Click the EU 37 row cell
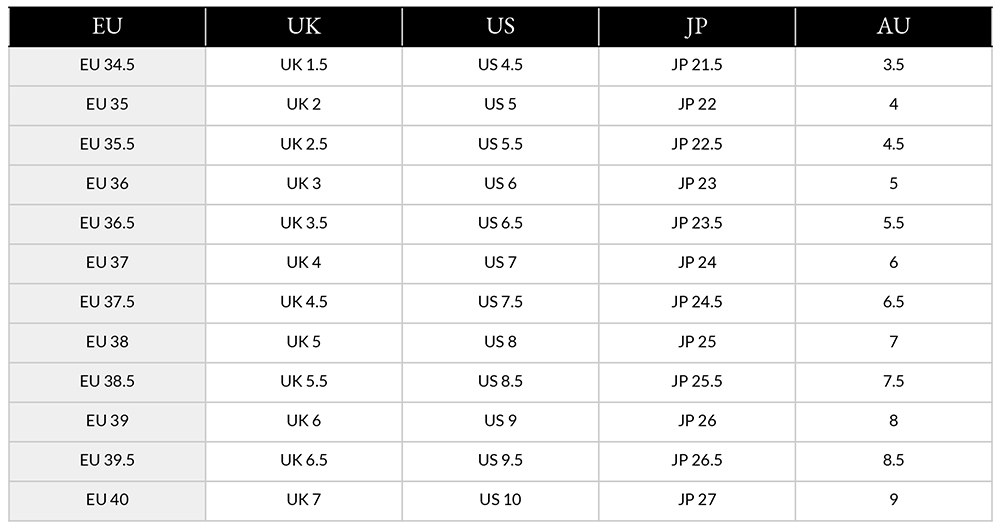 click(107, 263)
